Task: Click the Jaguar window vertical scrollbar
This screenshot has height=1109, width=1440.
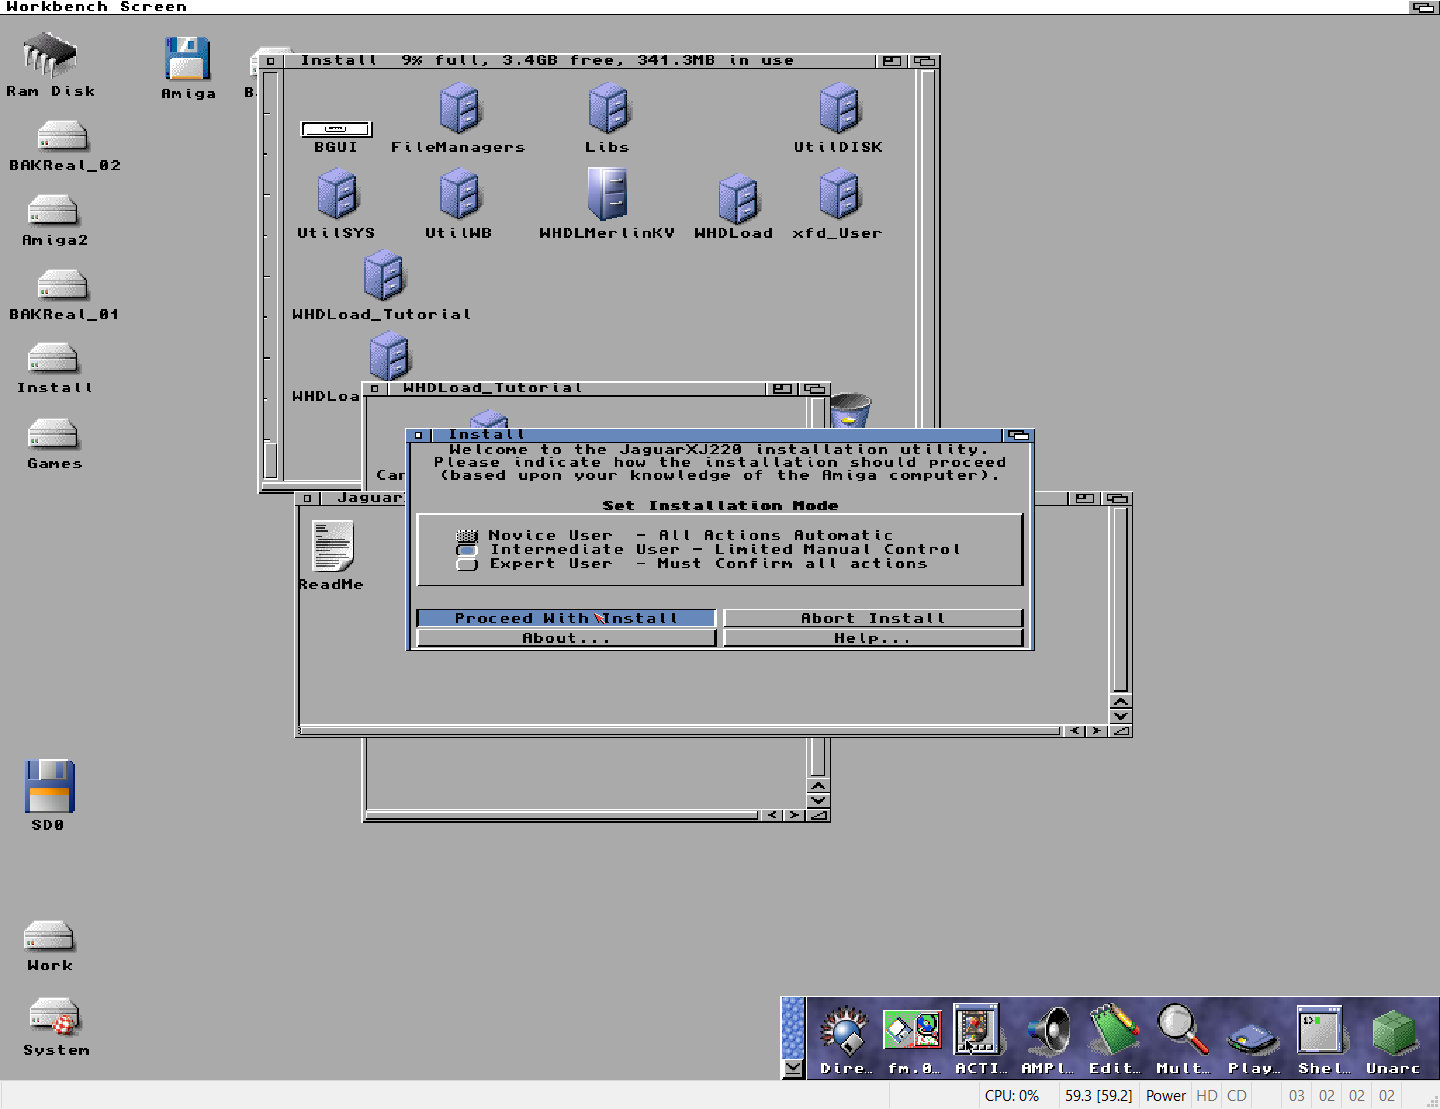Action: pyautogui.click(x=1121, y=600)
